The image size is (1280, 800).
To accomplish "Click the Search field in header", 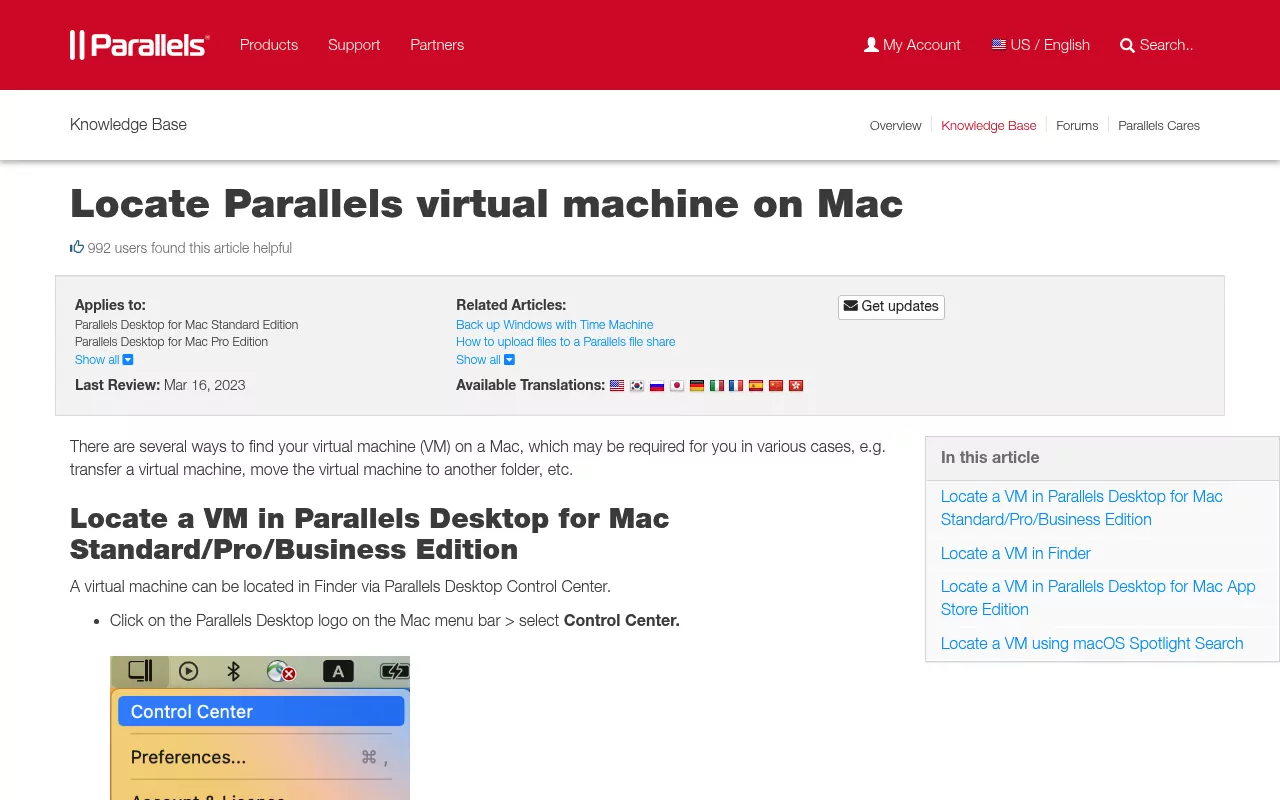I will (1157, 45).
